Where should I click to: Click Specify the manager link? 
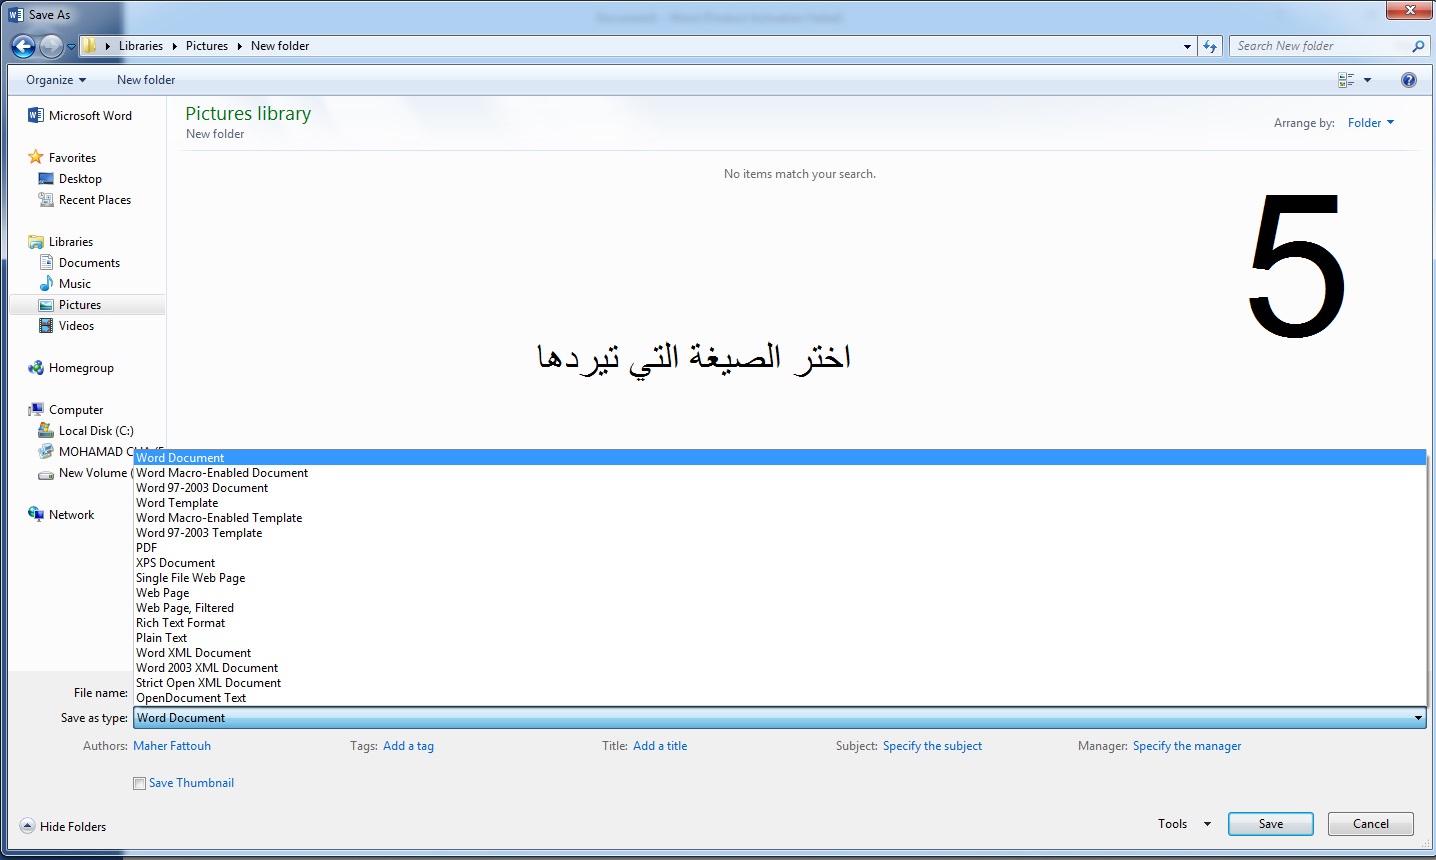click(1187, 746)
